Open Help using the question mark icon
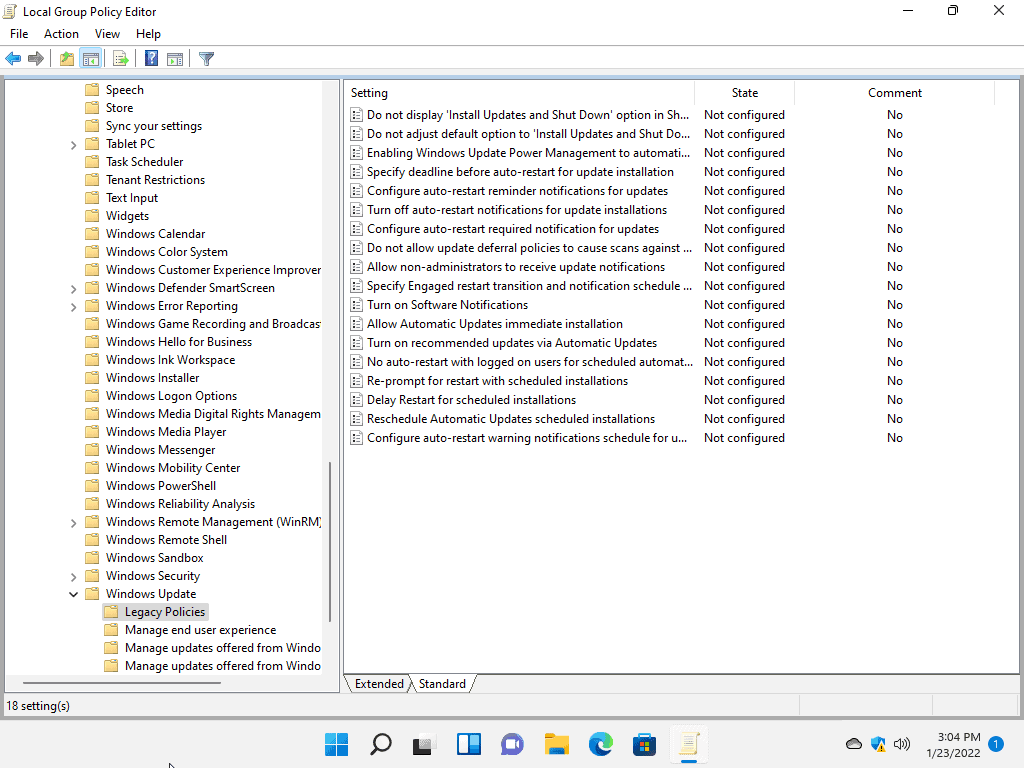Viewport: 1024px width, 768px height. (x=150, y=58)
